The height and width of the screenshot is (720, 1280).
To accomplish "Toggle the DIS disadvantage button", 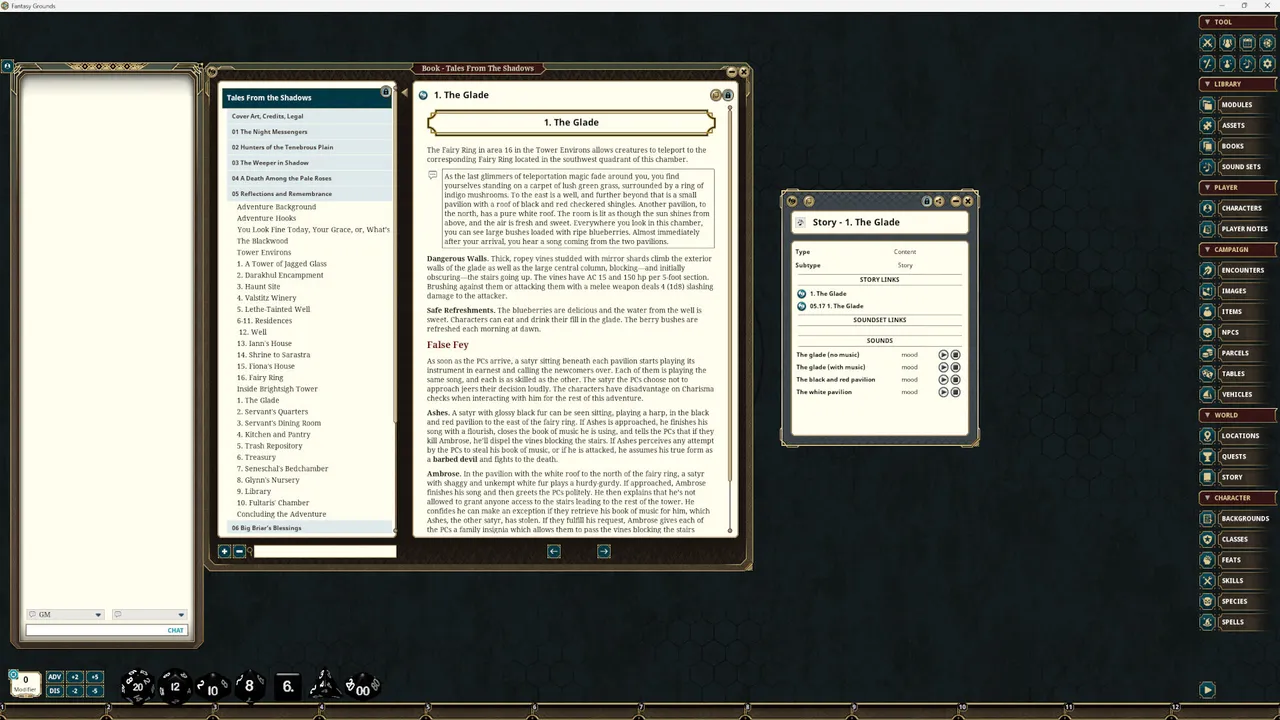I will tap(55, 691).
